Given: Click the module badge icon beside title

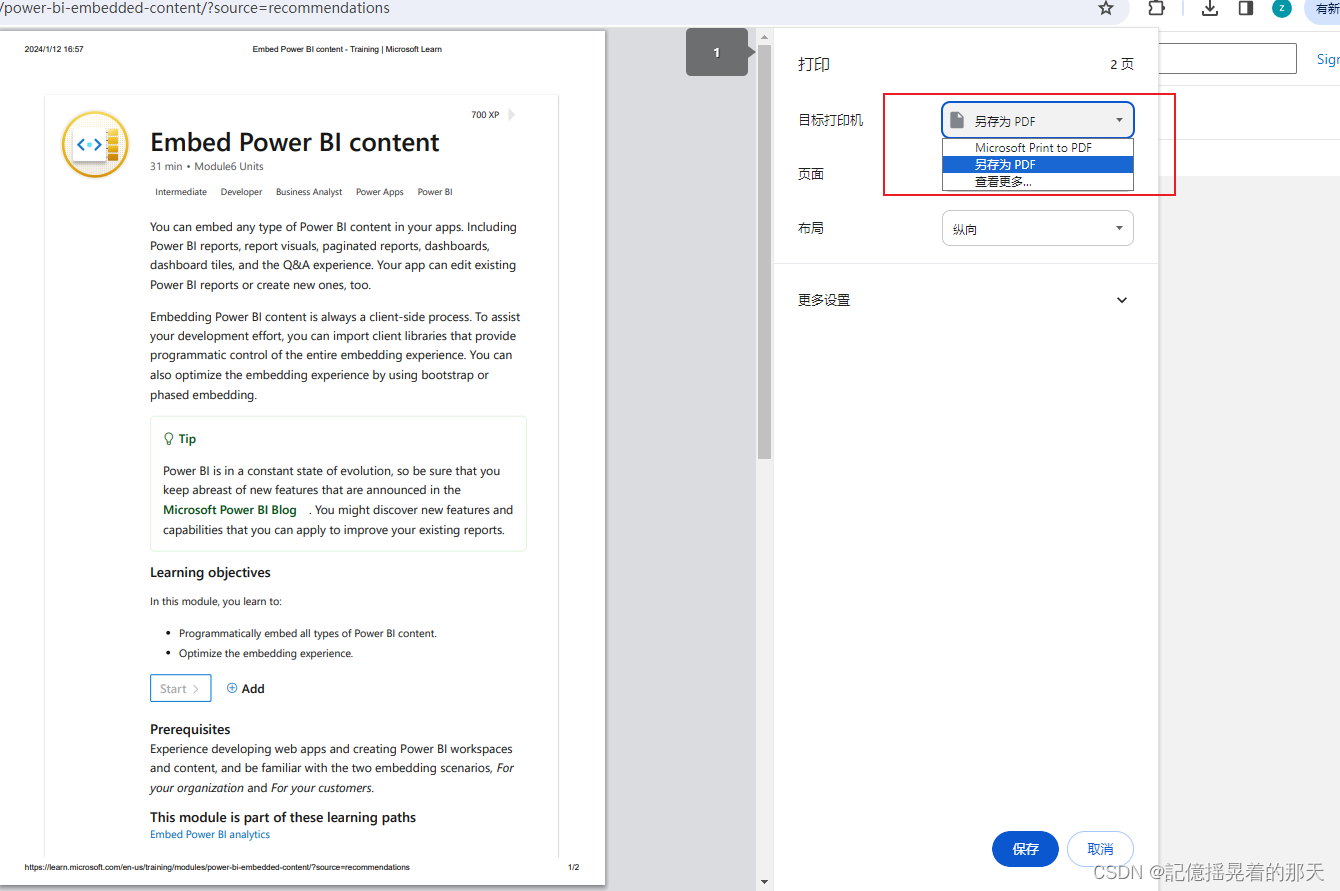Looking at the screenshot, I should (x=96, y=144).
